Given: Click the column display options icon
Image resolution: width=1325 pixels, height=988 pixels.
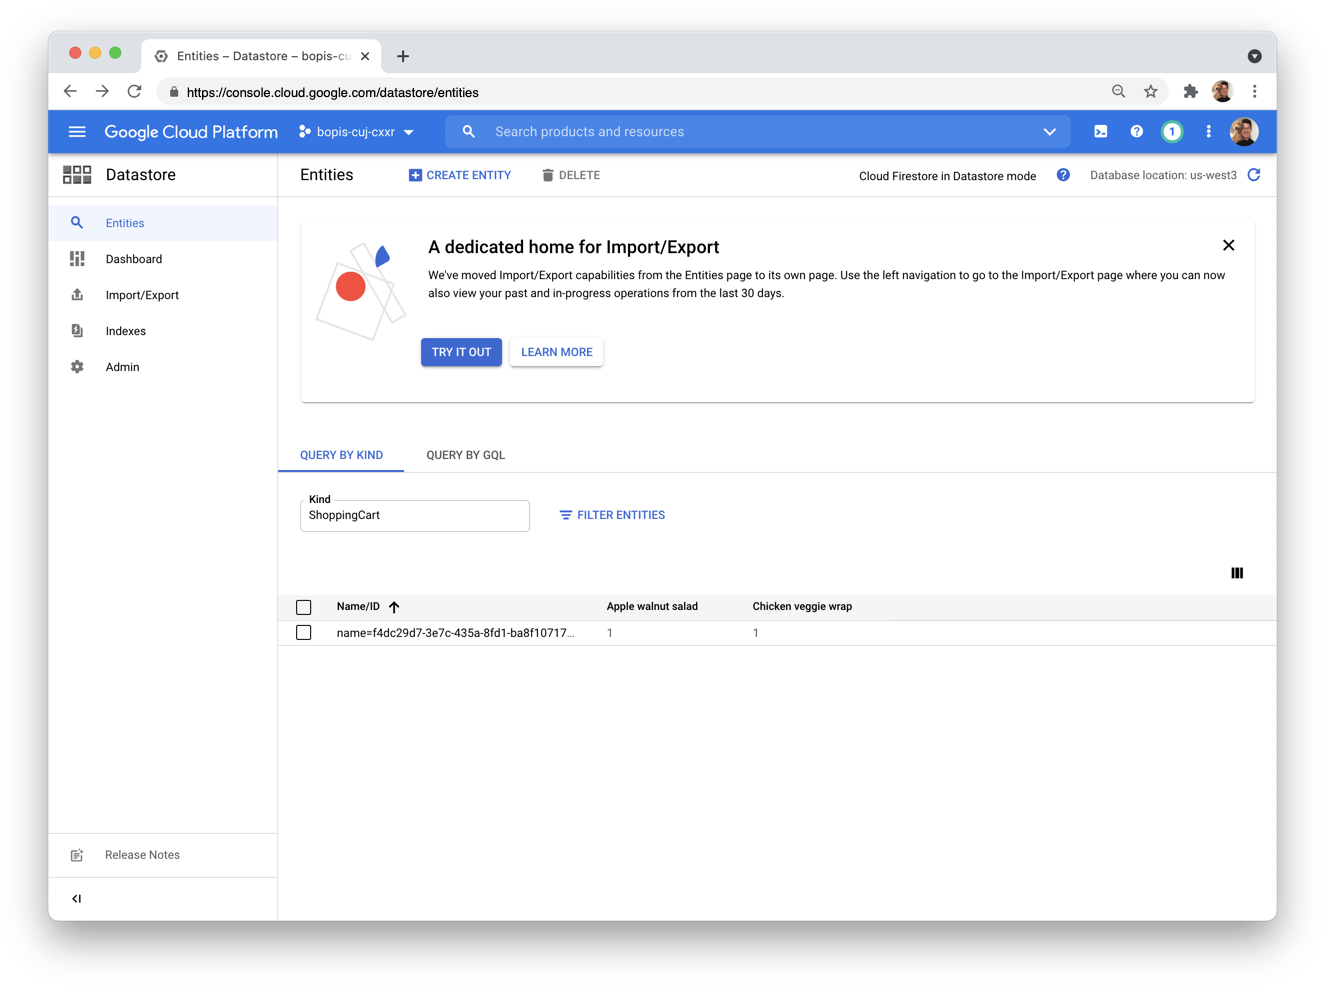Looking at the screenshot, I should coord(1237,573).
